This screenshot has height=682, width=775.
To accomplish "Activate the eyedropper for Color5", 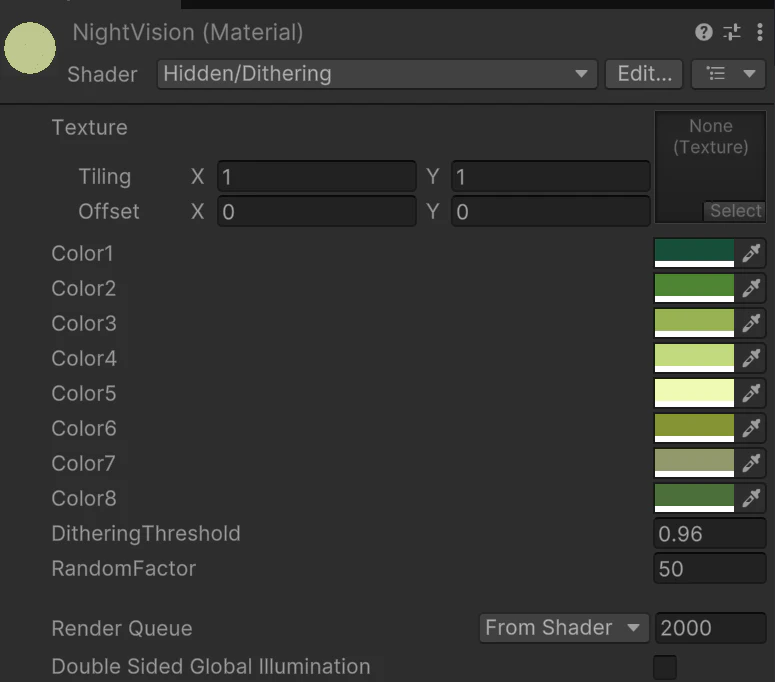I will tap(750, 393).
